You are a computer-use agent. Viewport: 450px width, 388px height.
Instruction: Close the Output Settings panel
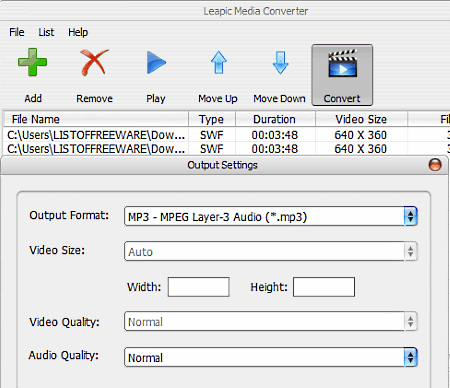click(435, 165)
